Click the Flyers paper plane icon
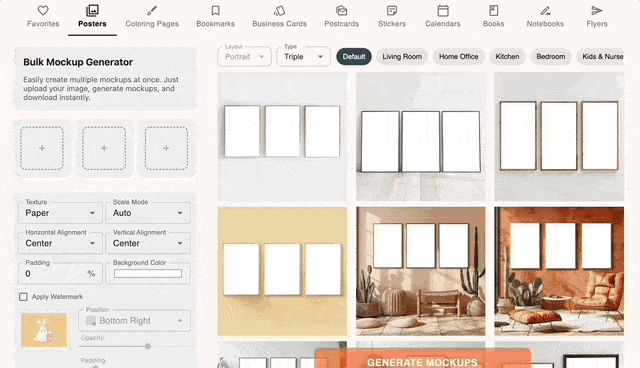Screen dimensions: 640x368 pyautogui.click(x=597, y=11)
